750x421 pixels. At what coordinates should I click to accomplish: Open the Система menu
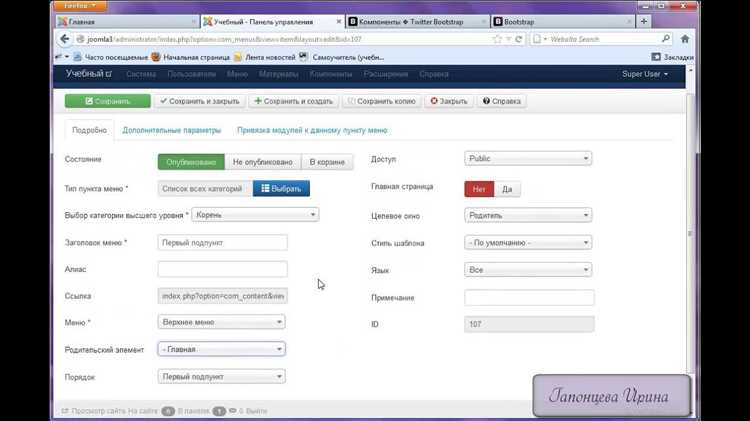141,74
